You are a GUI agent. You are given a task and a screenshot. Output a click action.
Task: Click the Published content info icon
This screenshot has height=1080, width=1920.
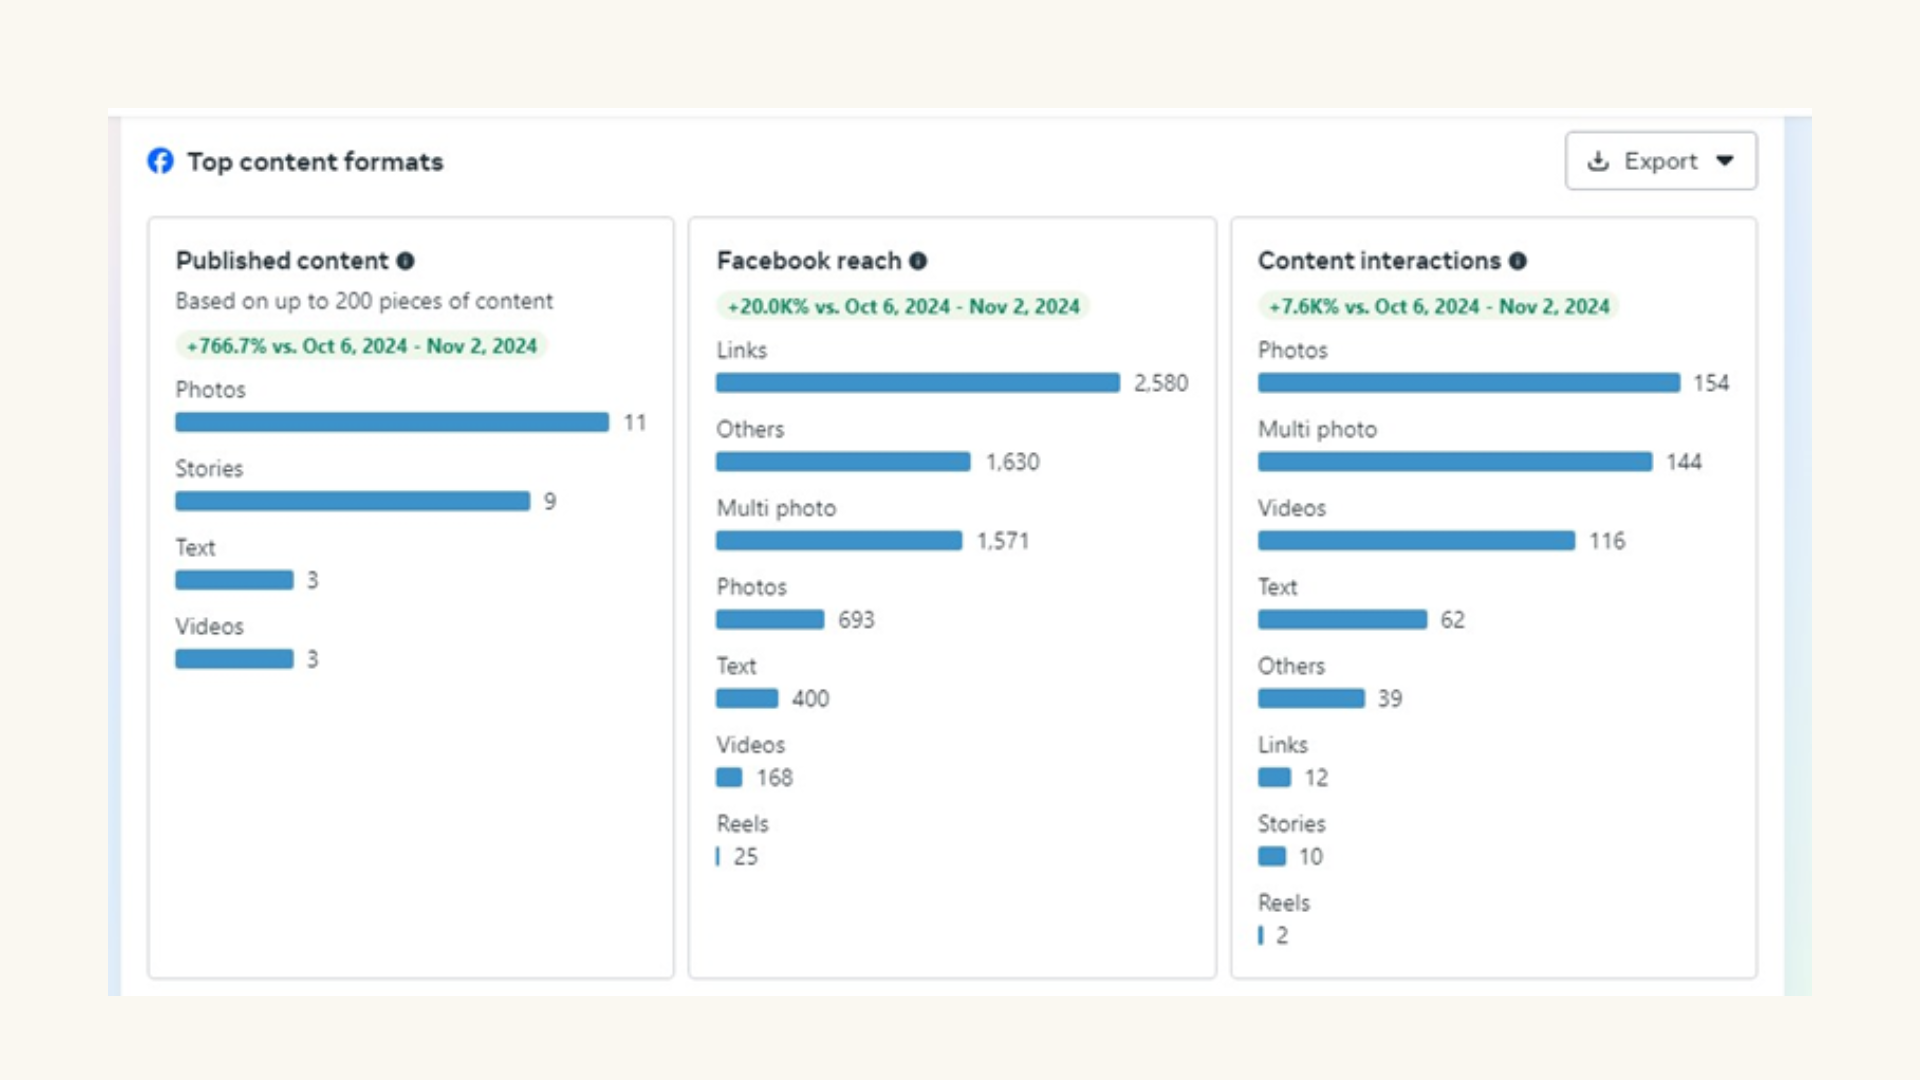coord(405,261)
